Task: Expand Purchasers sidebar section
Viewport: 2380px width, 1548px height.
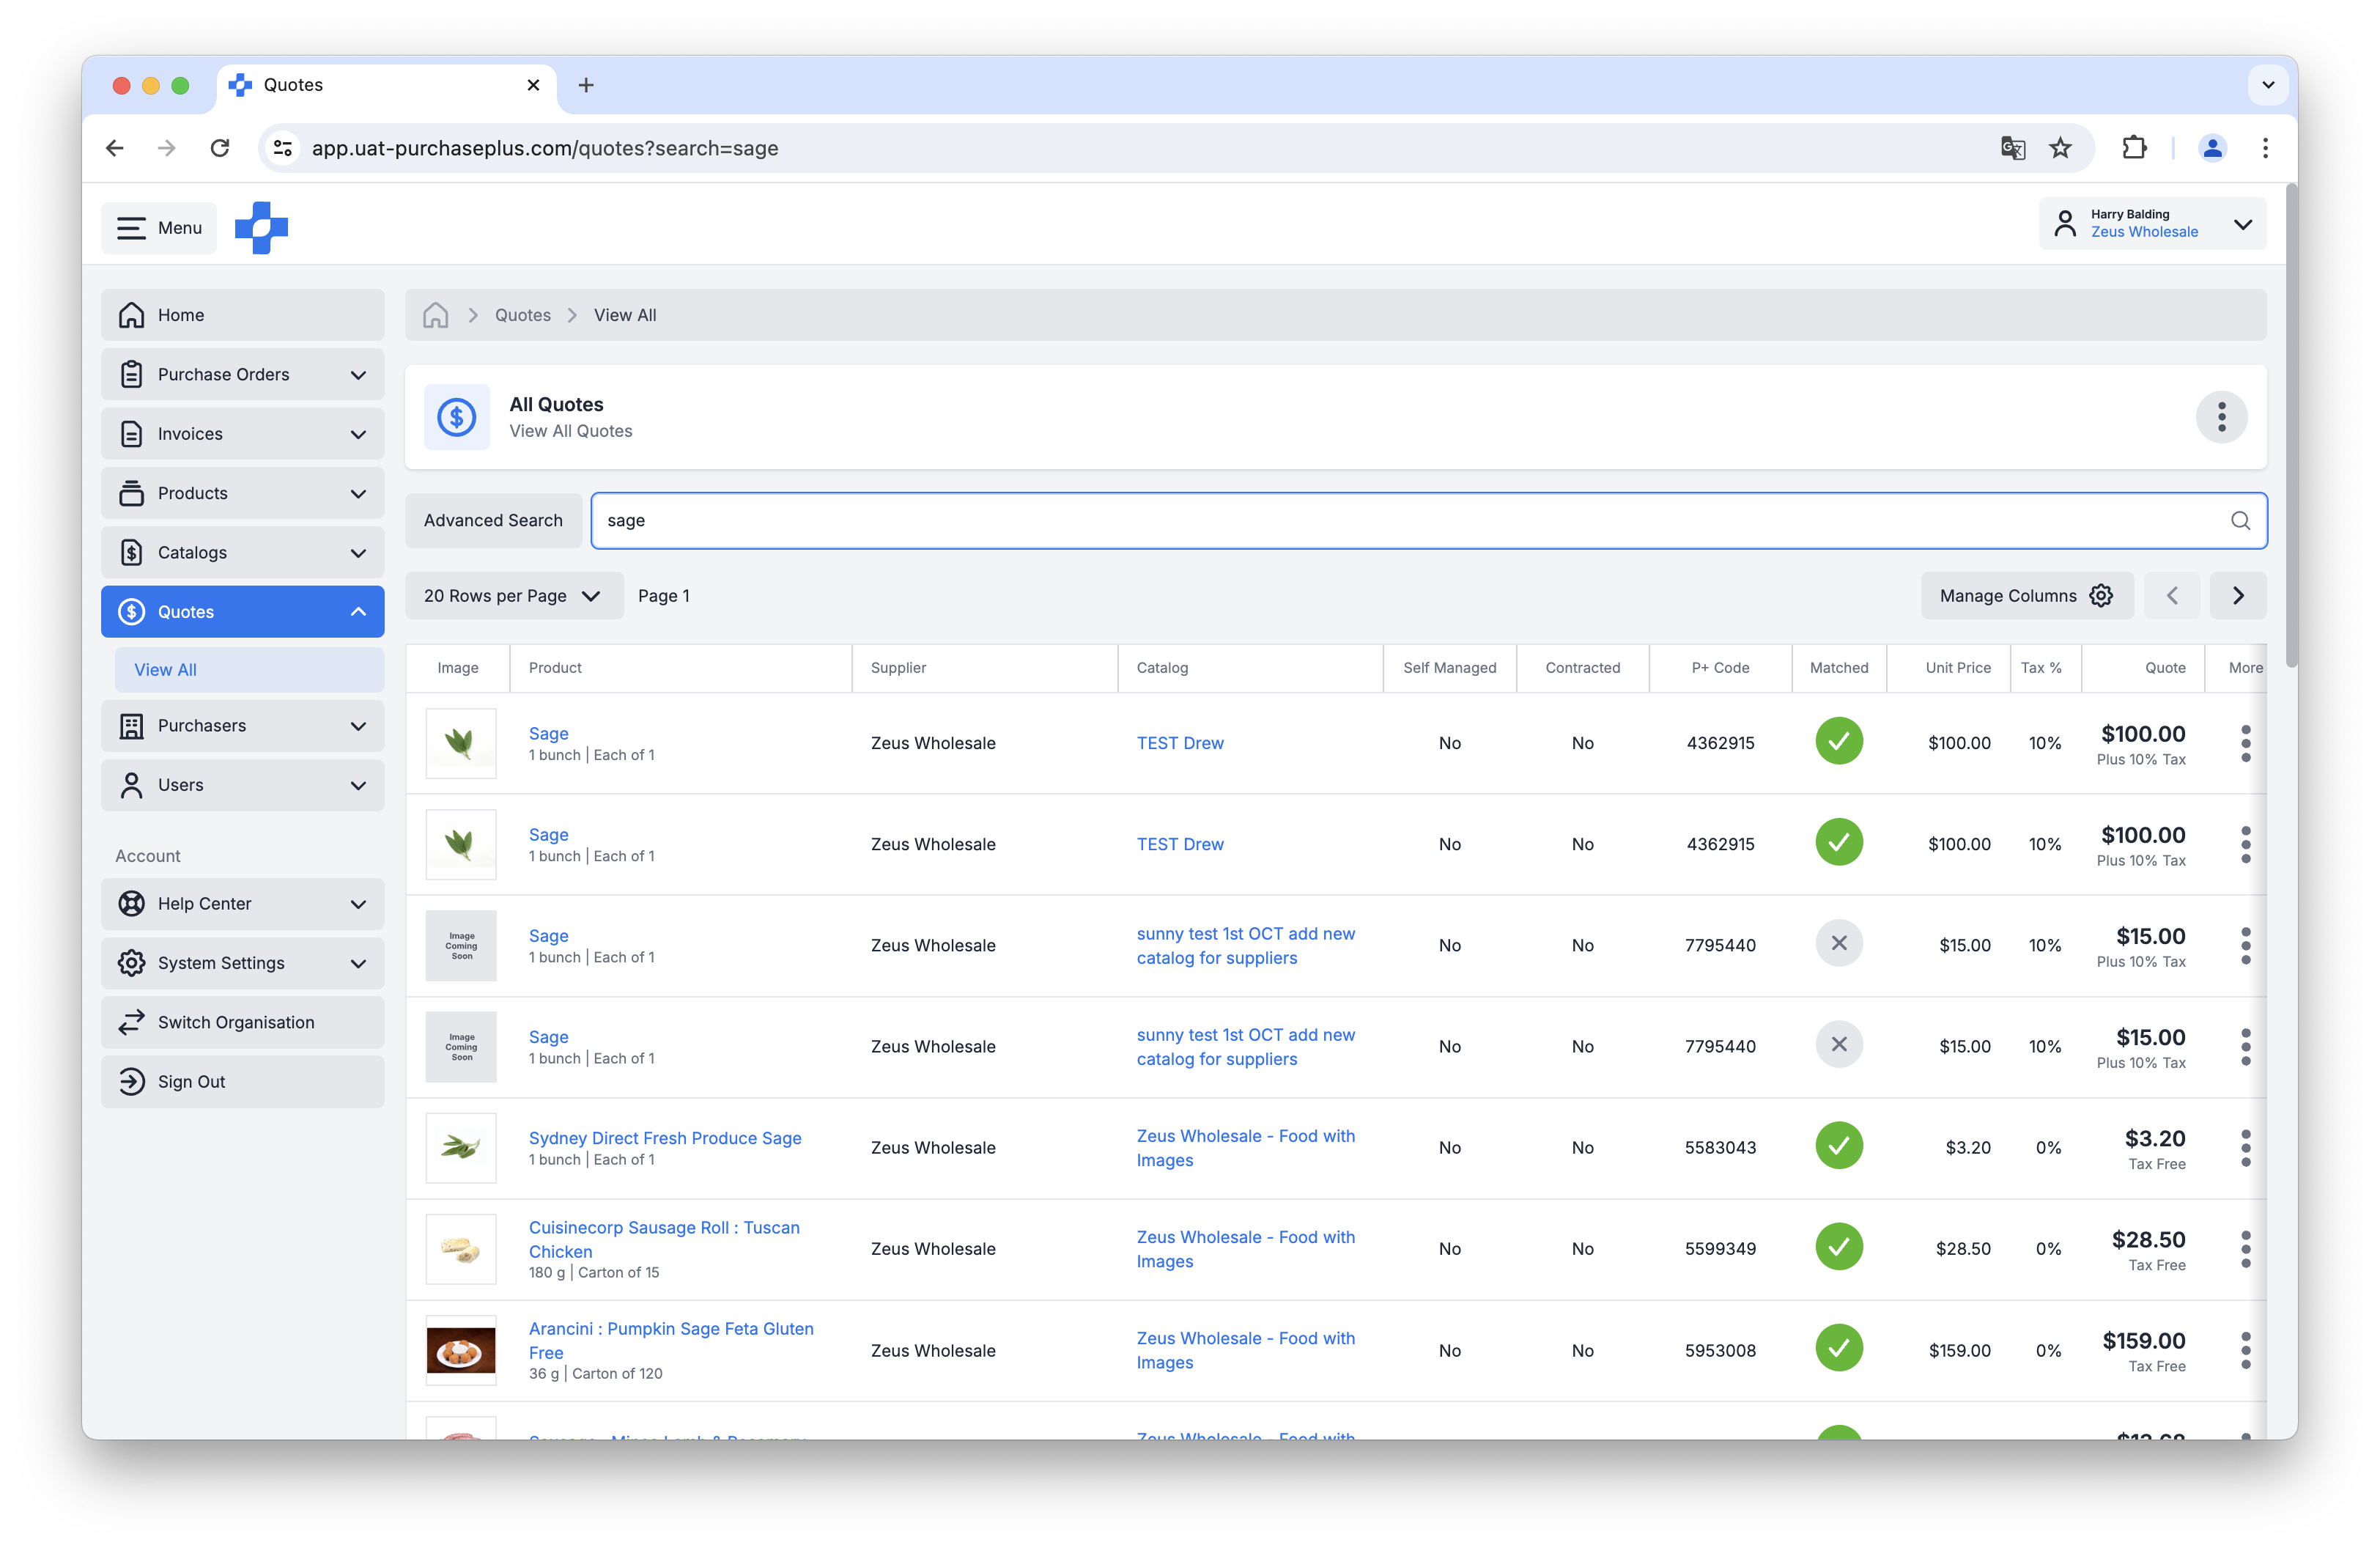Action: tap(242, 726)
